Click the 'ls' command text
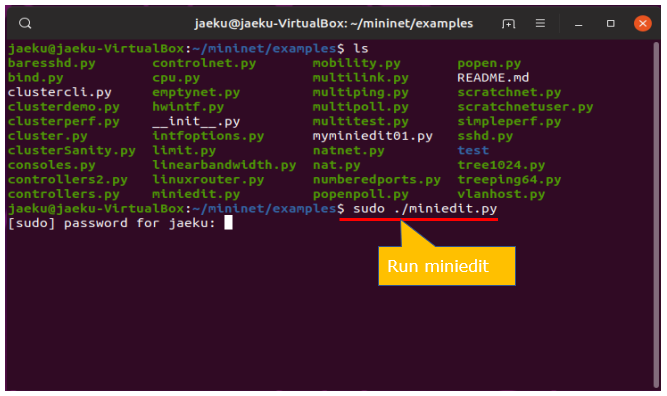The image size is (667, 396). [361, 48]
